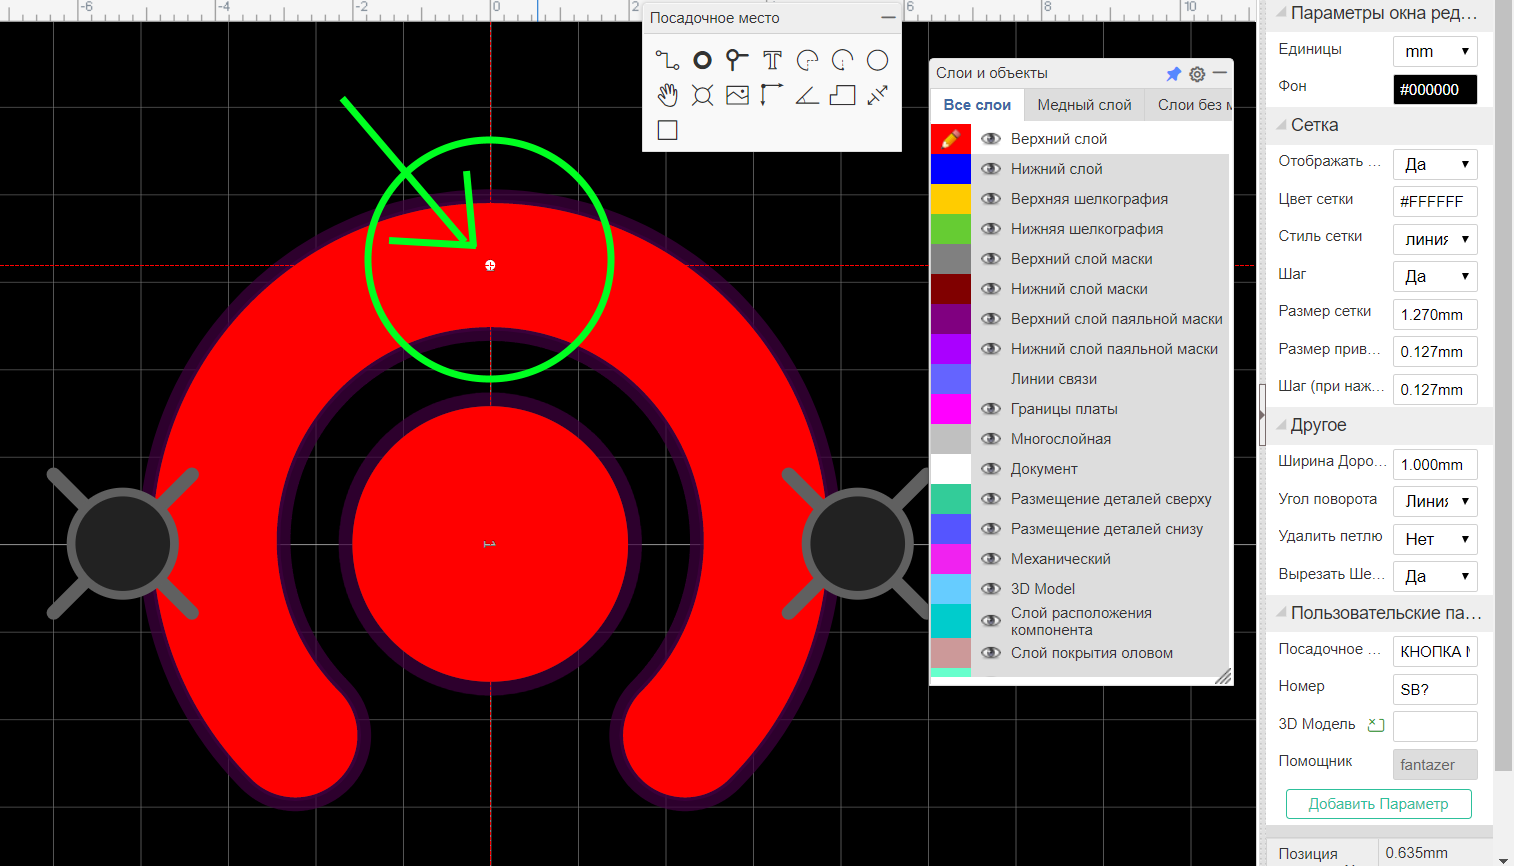Select the Слой покрытия оловом row
1515x866 pixels.
1079,653
